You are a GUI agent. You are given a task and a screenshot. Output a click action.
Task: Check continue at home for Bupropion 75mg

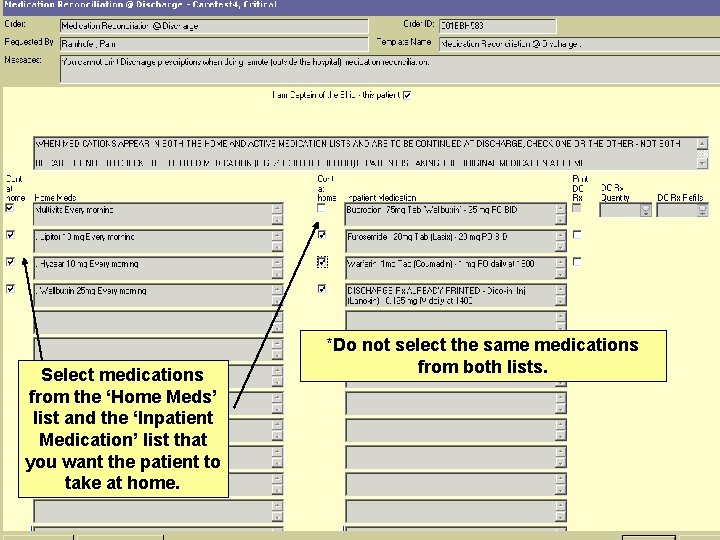[321, 208]
